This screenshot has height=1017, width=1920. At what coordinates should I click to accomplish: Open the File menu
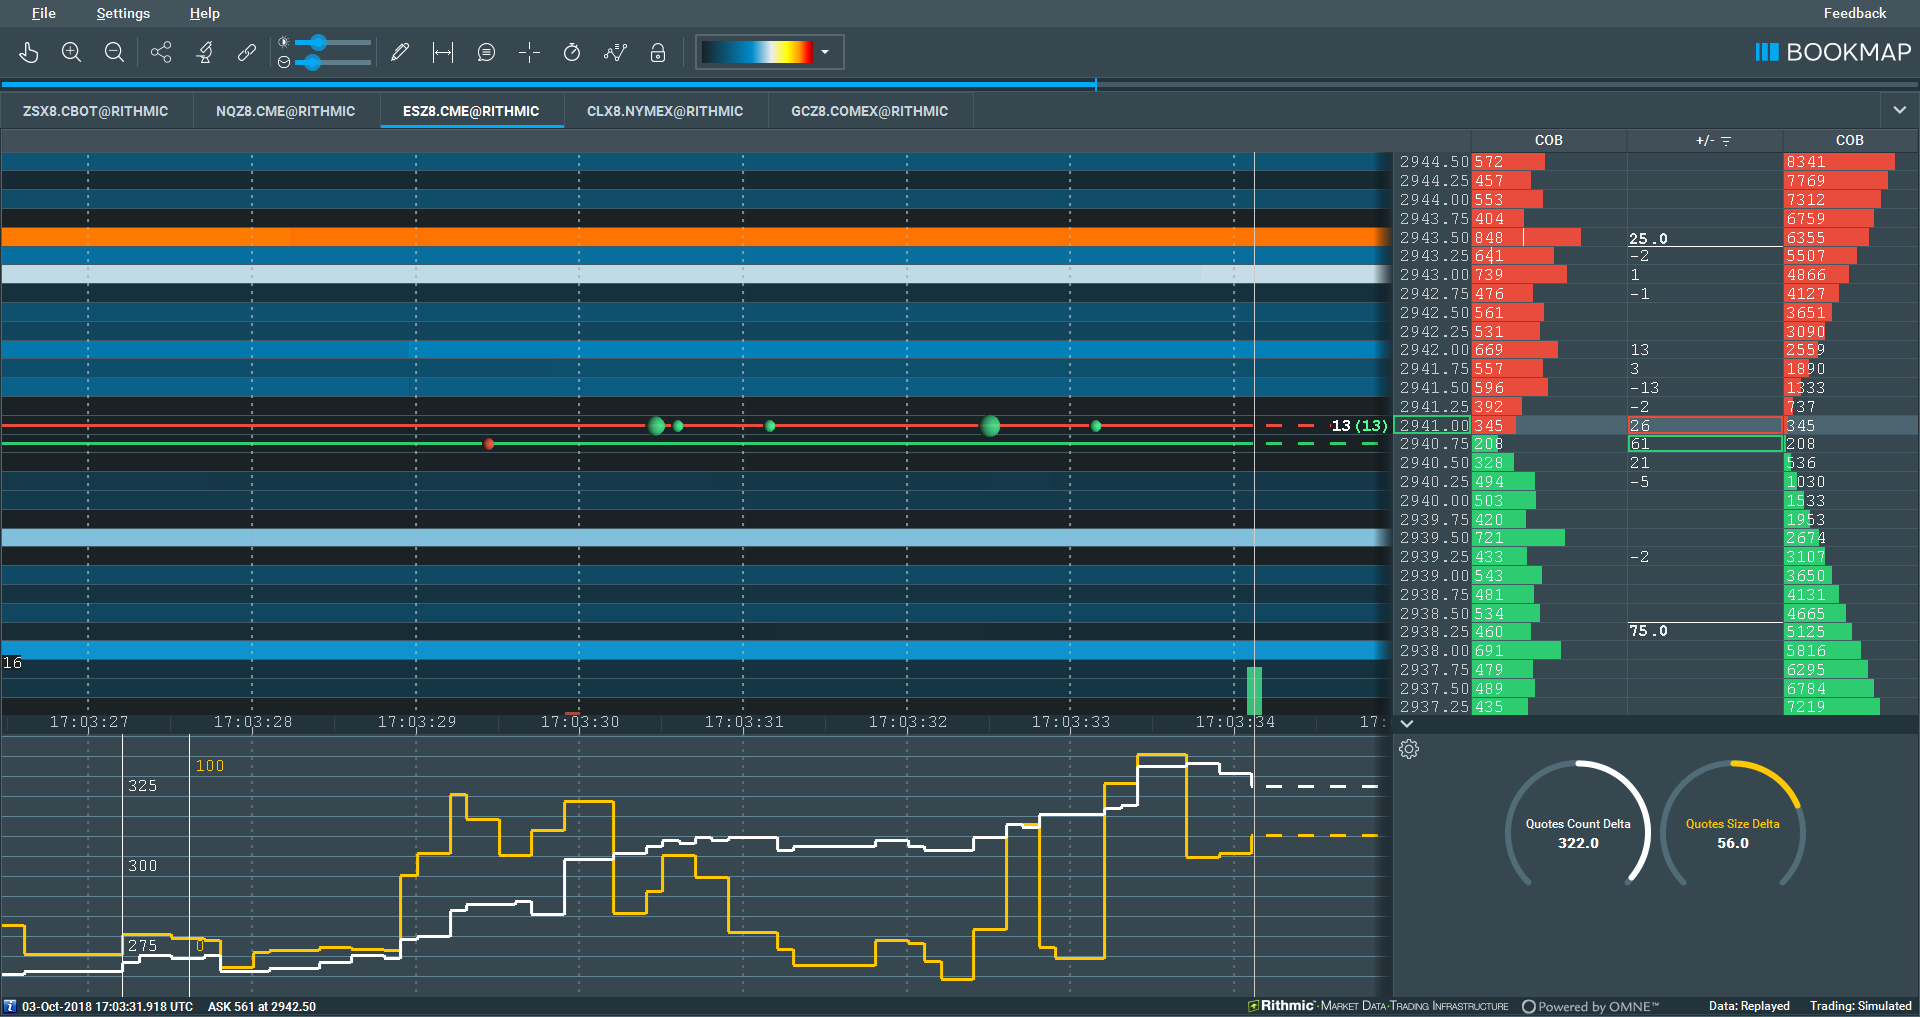click(x=43, y=13)
